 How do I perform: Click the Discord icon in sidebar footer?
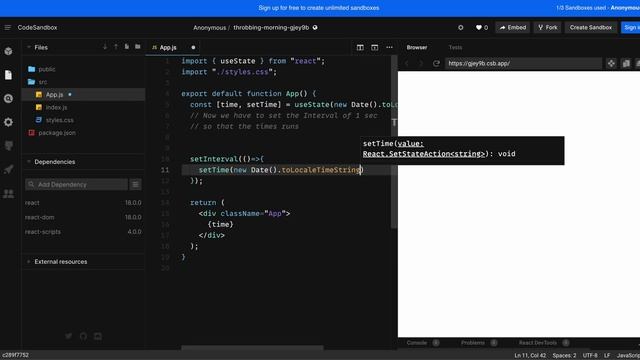tap(98, 336)
